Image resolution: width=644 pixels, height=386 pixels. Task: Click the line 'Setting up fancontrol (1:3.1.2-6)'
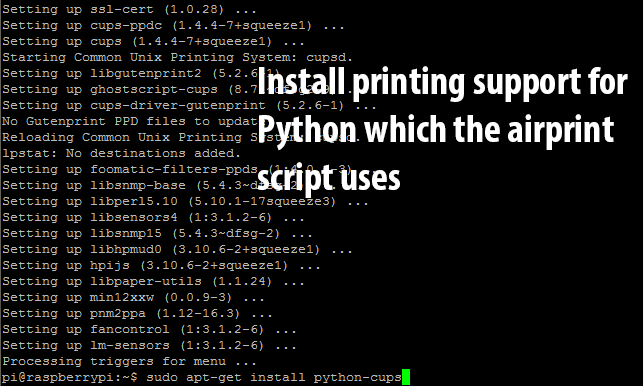149,329
